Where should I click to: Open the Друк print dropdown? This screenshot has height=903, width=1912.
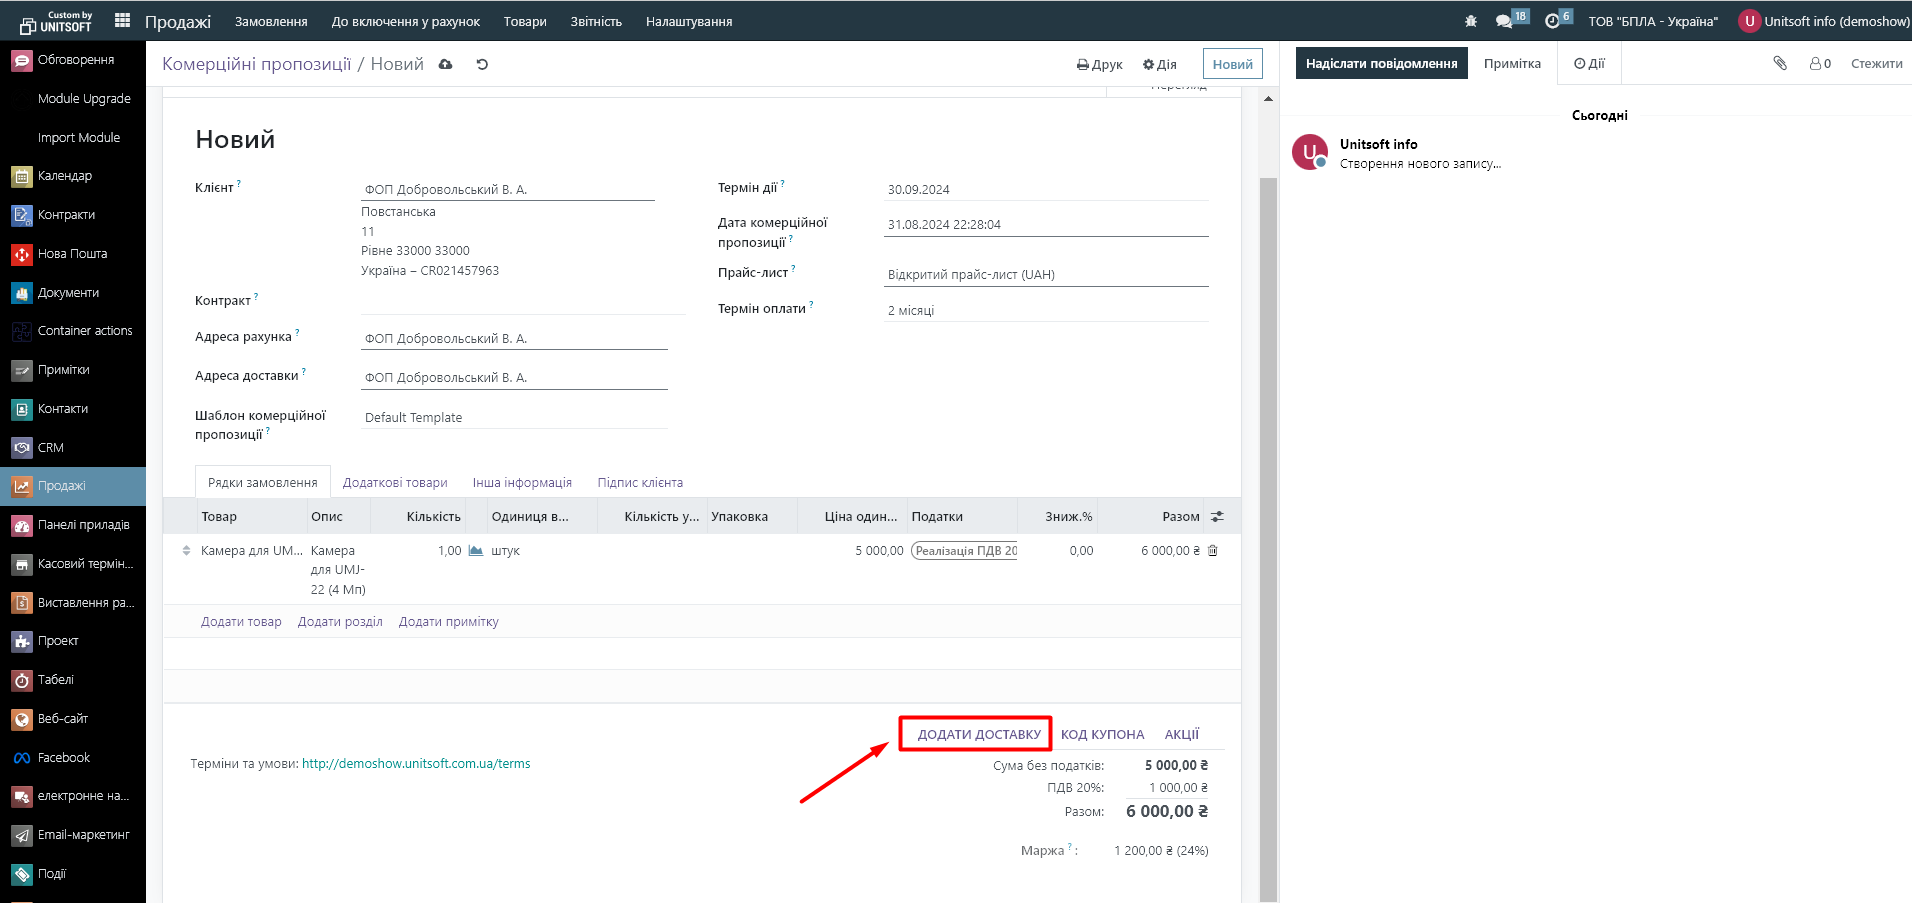point(1099,64)
